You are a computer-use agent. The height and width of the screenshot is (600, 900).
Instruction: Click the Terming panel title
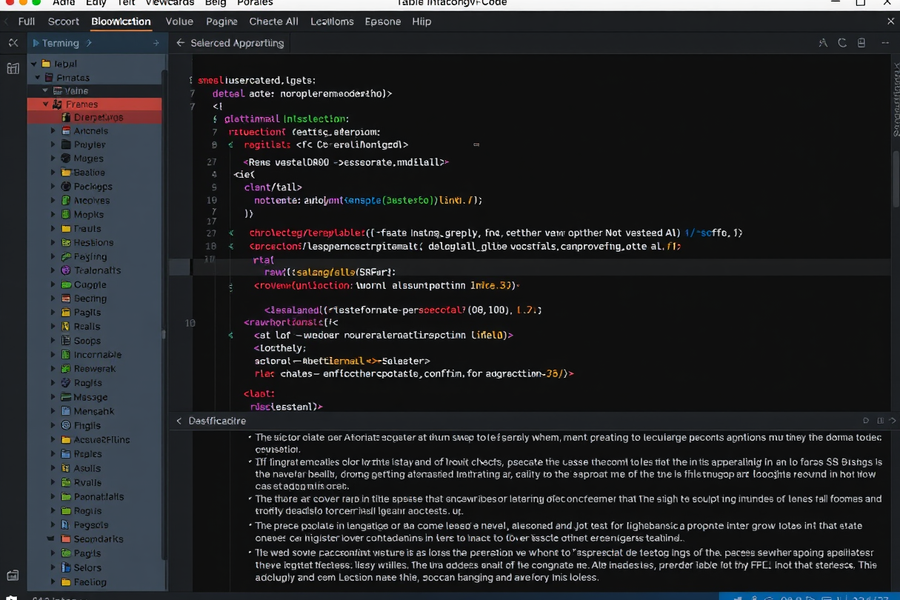pos(60,43)
